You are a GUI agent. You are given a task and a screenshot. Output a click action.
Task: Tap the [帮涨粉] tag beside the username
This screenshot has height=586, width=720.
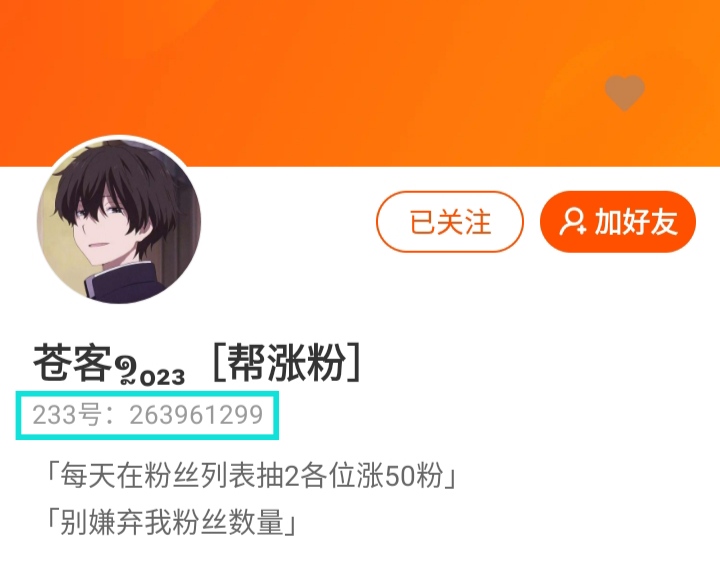[287, 362]
